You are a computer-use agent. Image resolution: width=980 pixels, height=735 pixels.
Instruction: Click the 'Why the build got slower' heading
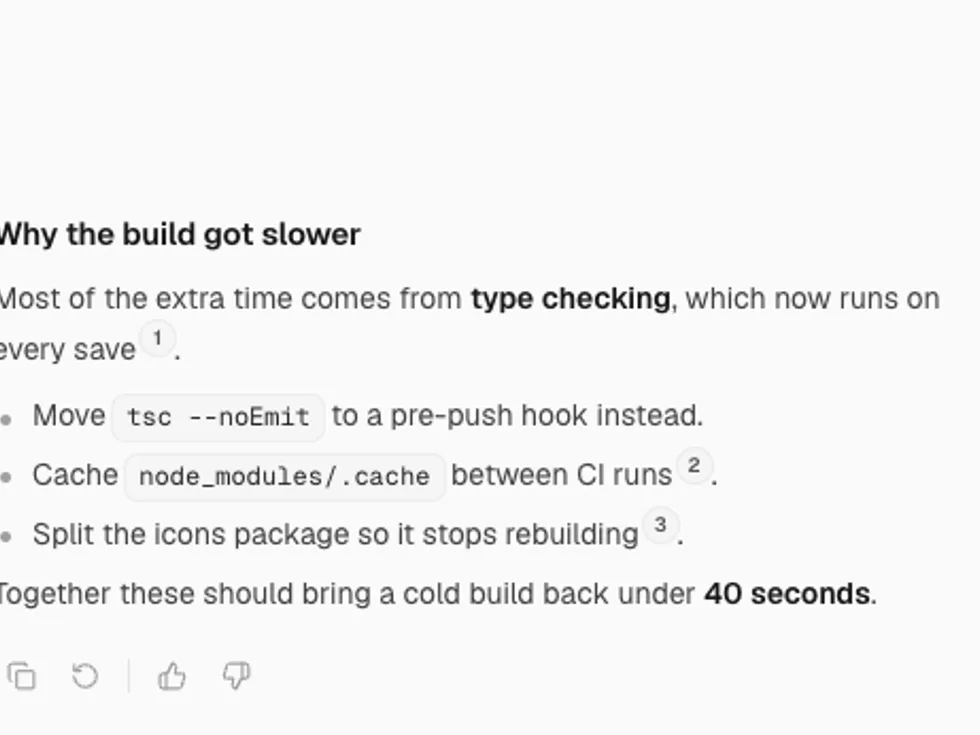[x=179, y=234]
